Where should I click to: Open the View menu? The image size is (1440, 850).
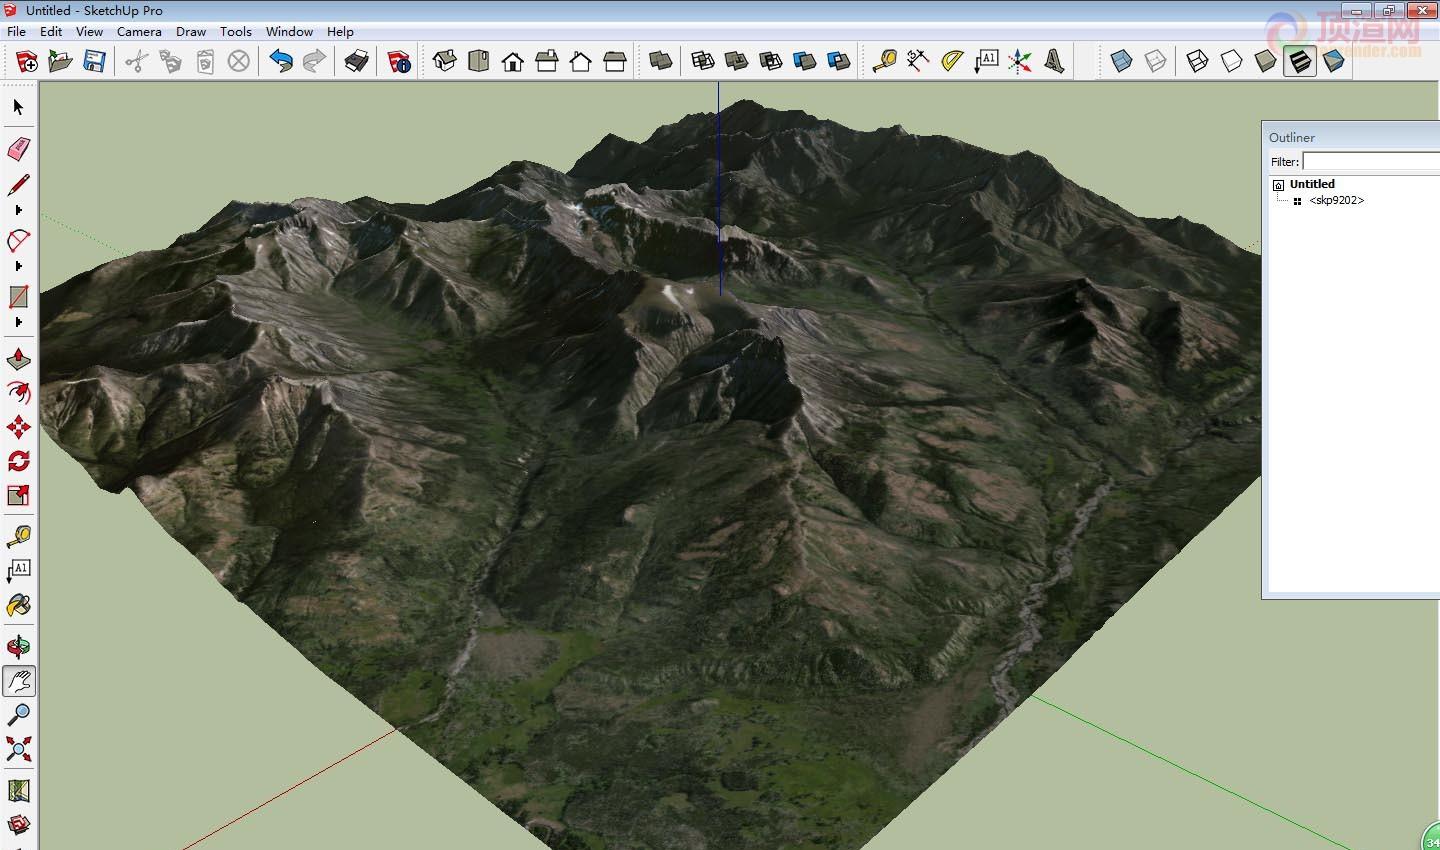pos(89,31)
